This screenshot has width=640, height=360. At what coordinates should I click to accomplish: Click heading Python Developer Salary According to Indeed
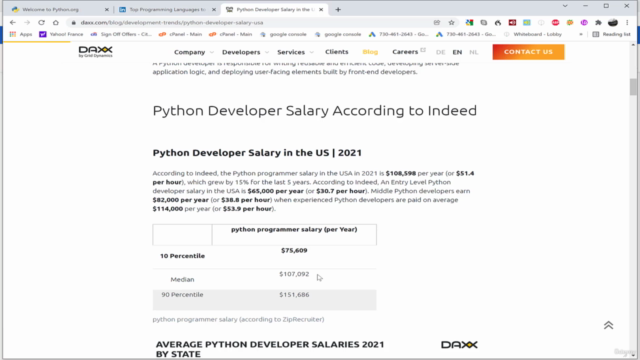[x=314, y=111]
